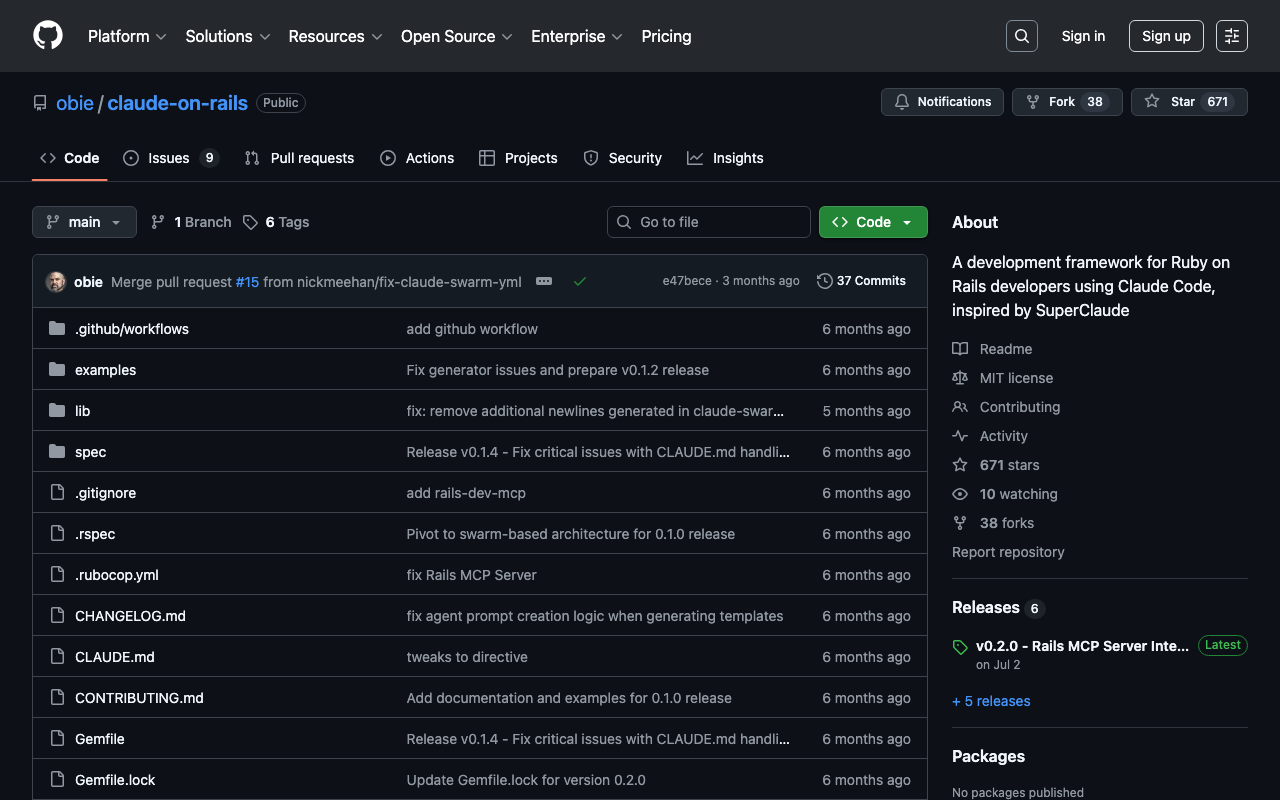Open the main branch dropdown
Image resolution: width=1280 pixels, height=800 pixels.
point(84,222)
